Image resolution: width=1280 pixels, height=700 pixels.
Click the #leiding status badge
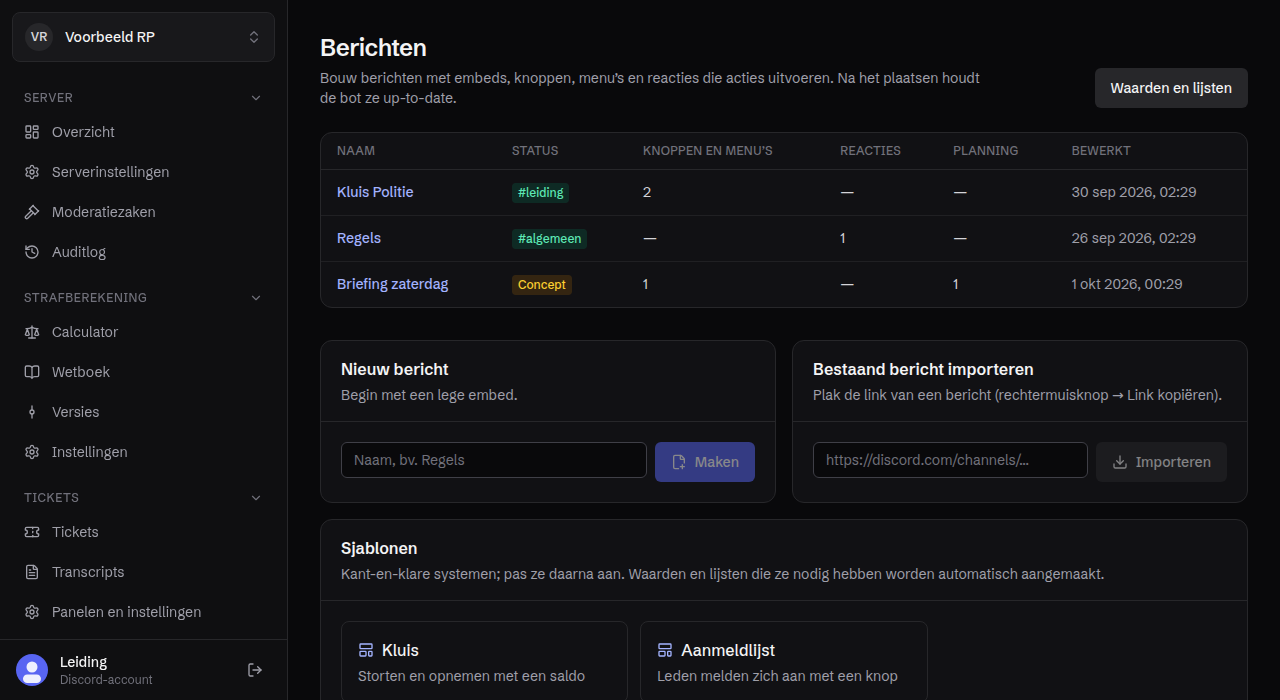pos(540,193)
